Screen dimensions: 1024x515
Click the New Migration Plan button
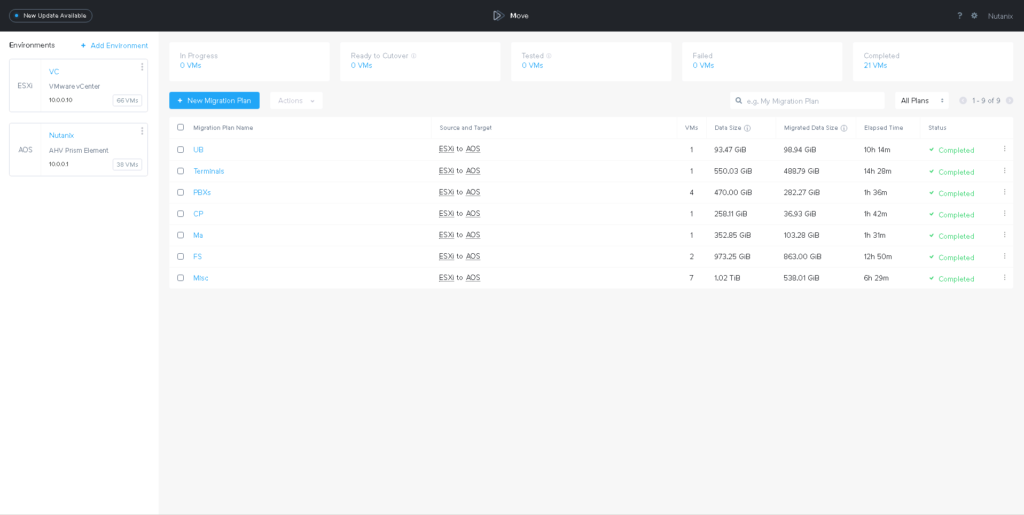tap(214, 101)
